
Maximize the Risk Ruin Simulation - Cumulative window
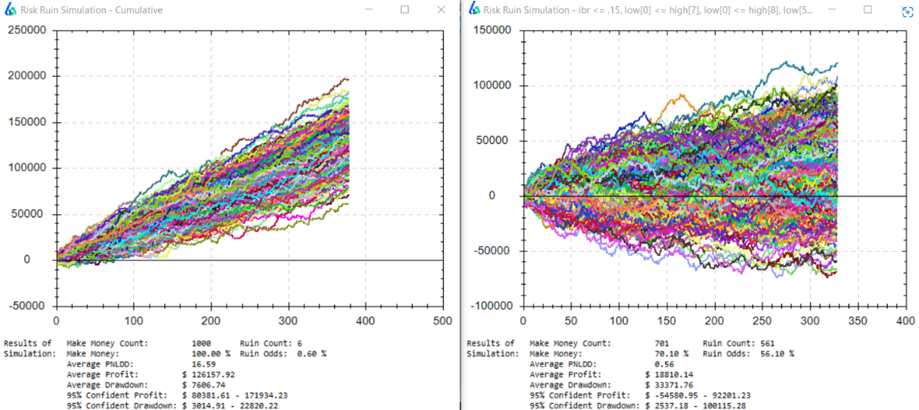click(404, 9)
